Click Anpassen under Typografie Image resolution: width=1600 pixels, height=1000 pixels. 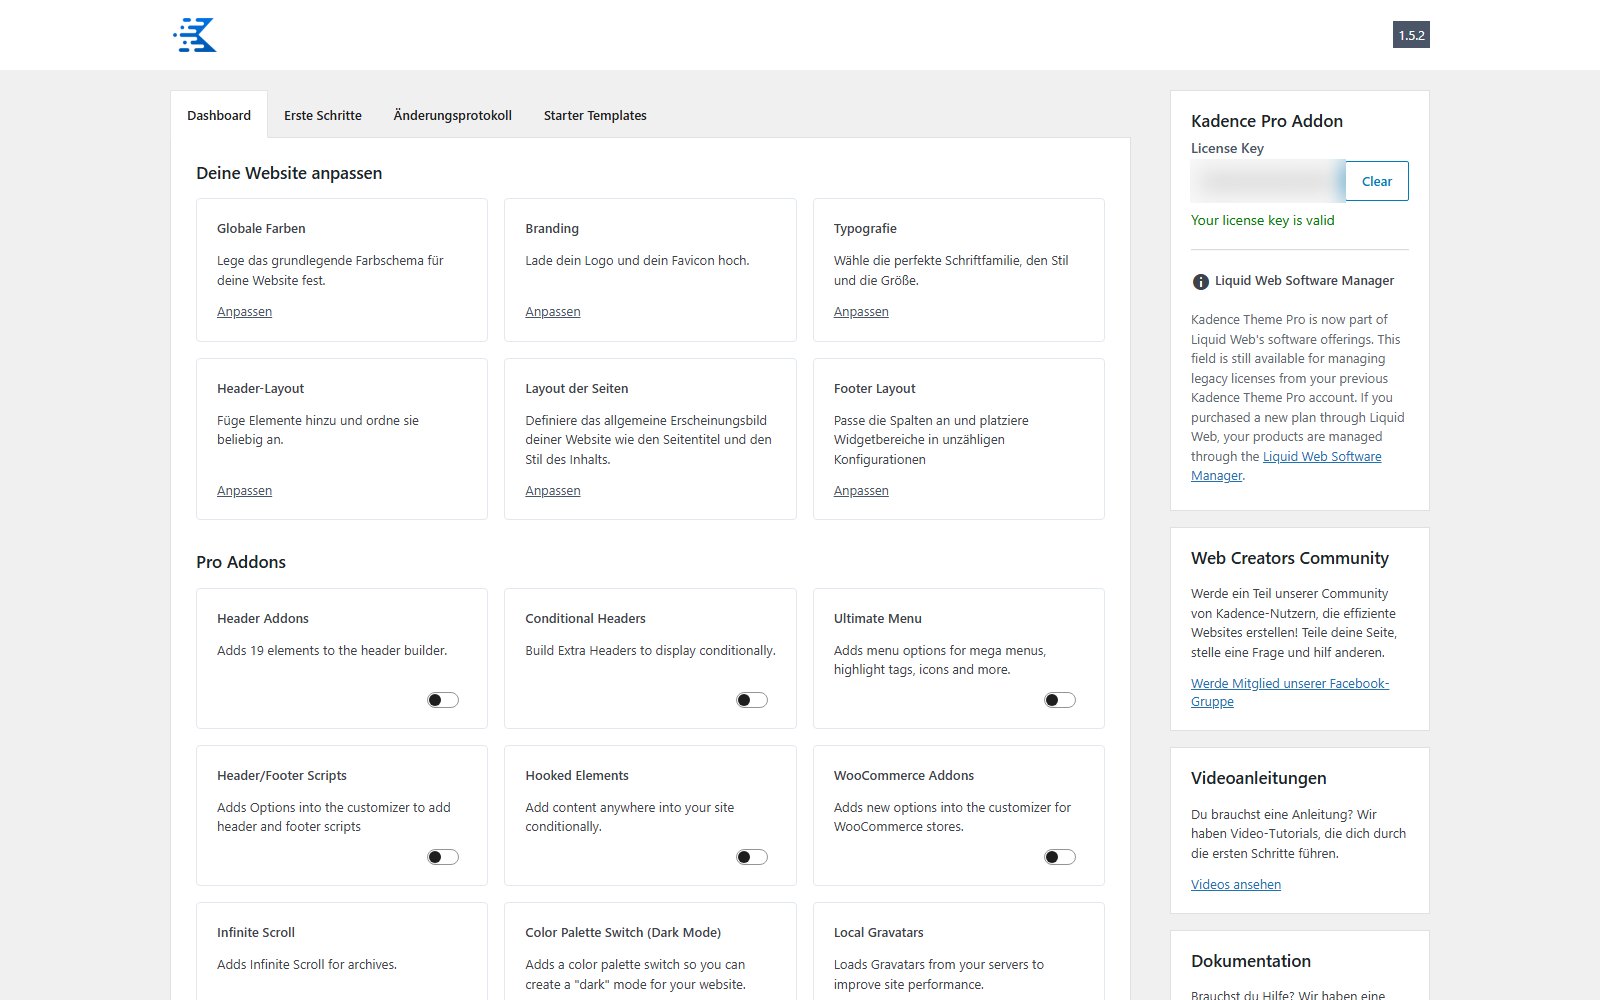click(x=861, y=312)
